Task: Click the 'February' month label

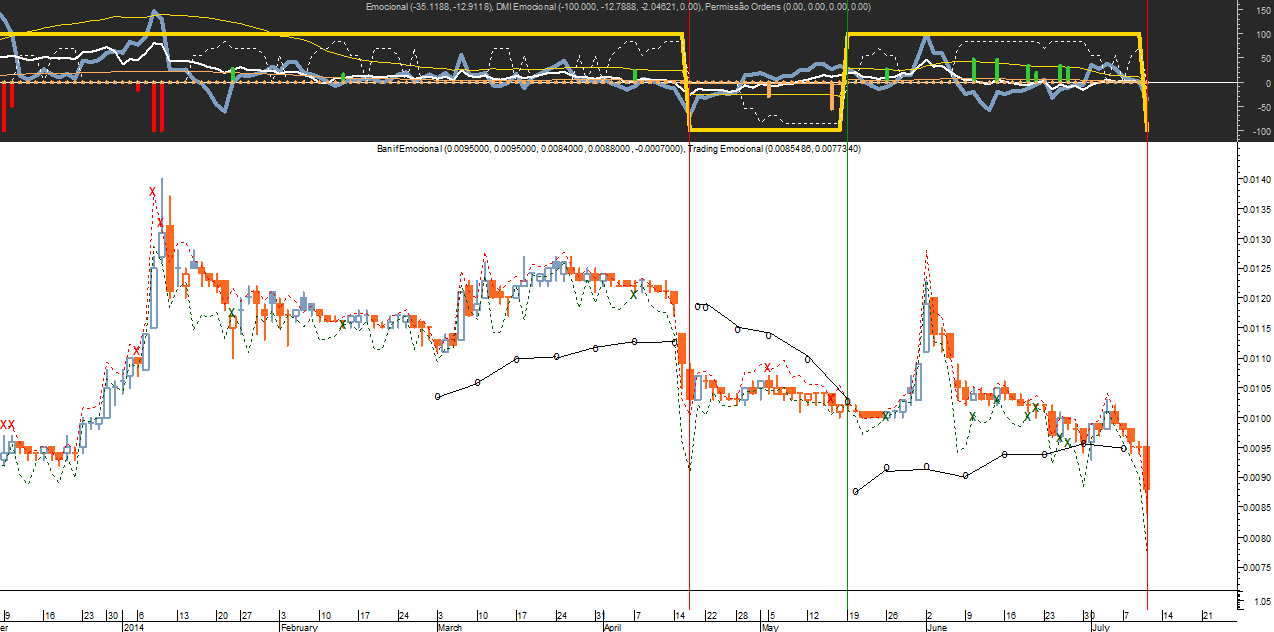Action: [x=299, y=628]
